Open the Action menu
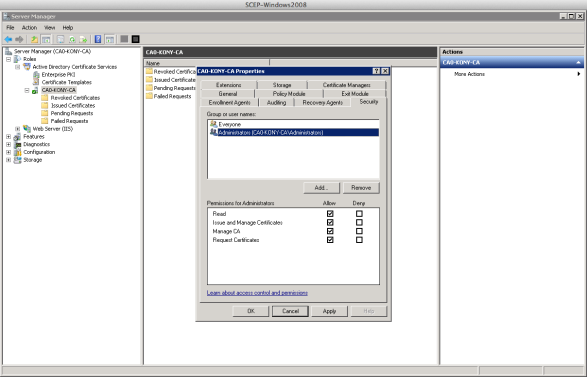 click(x=29, y=28)
